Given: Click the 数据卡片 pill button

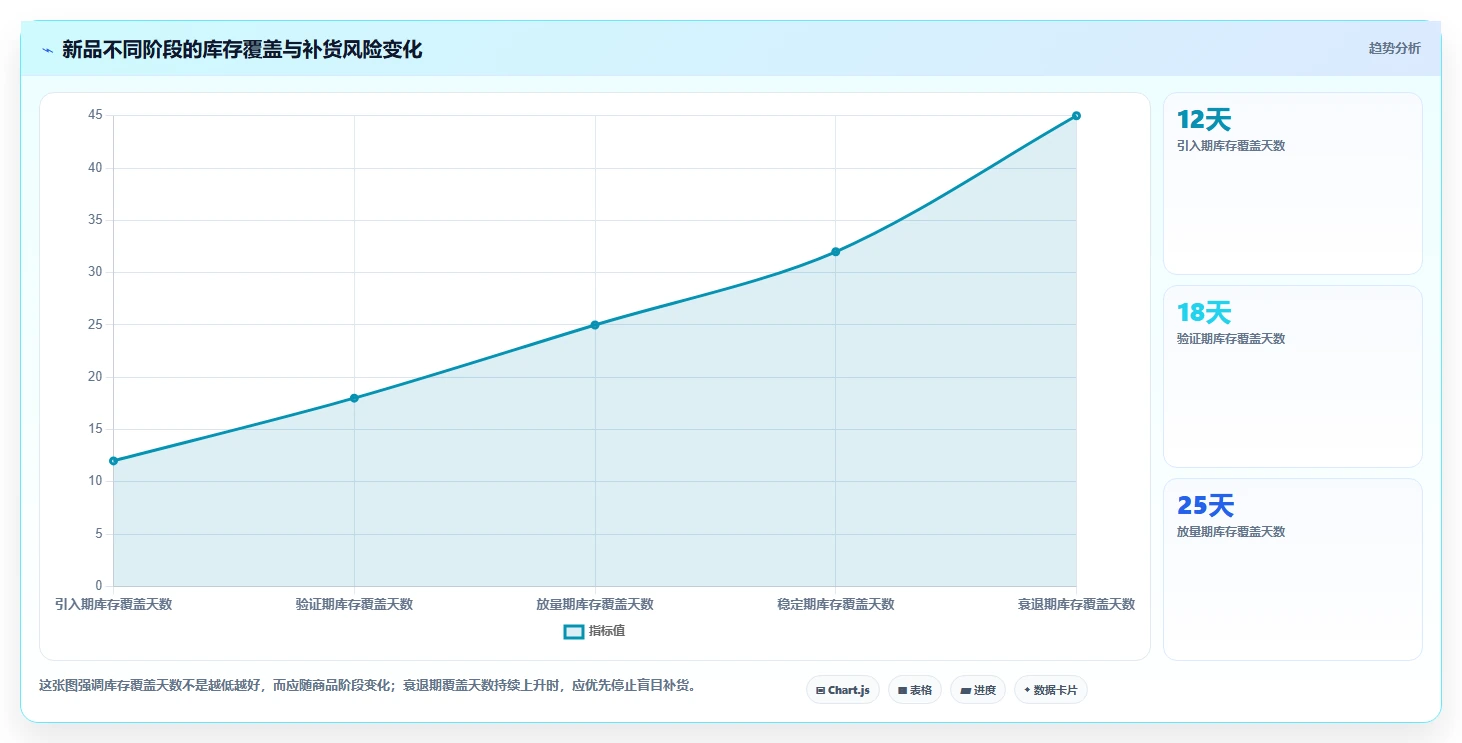Looking at the screenshot, I should (x=1051, y=690).
